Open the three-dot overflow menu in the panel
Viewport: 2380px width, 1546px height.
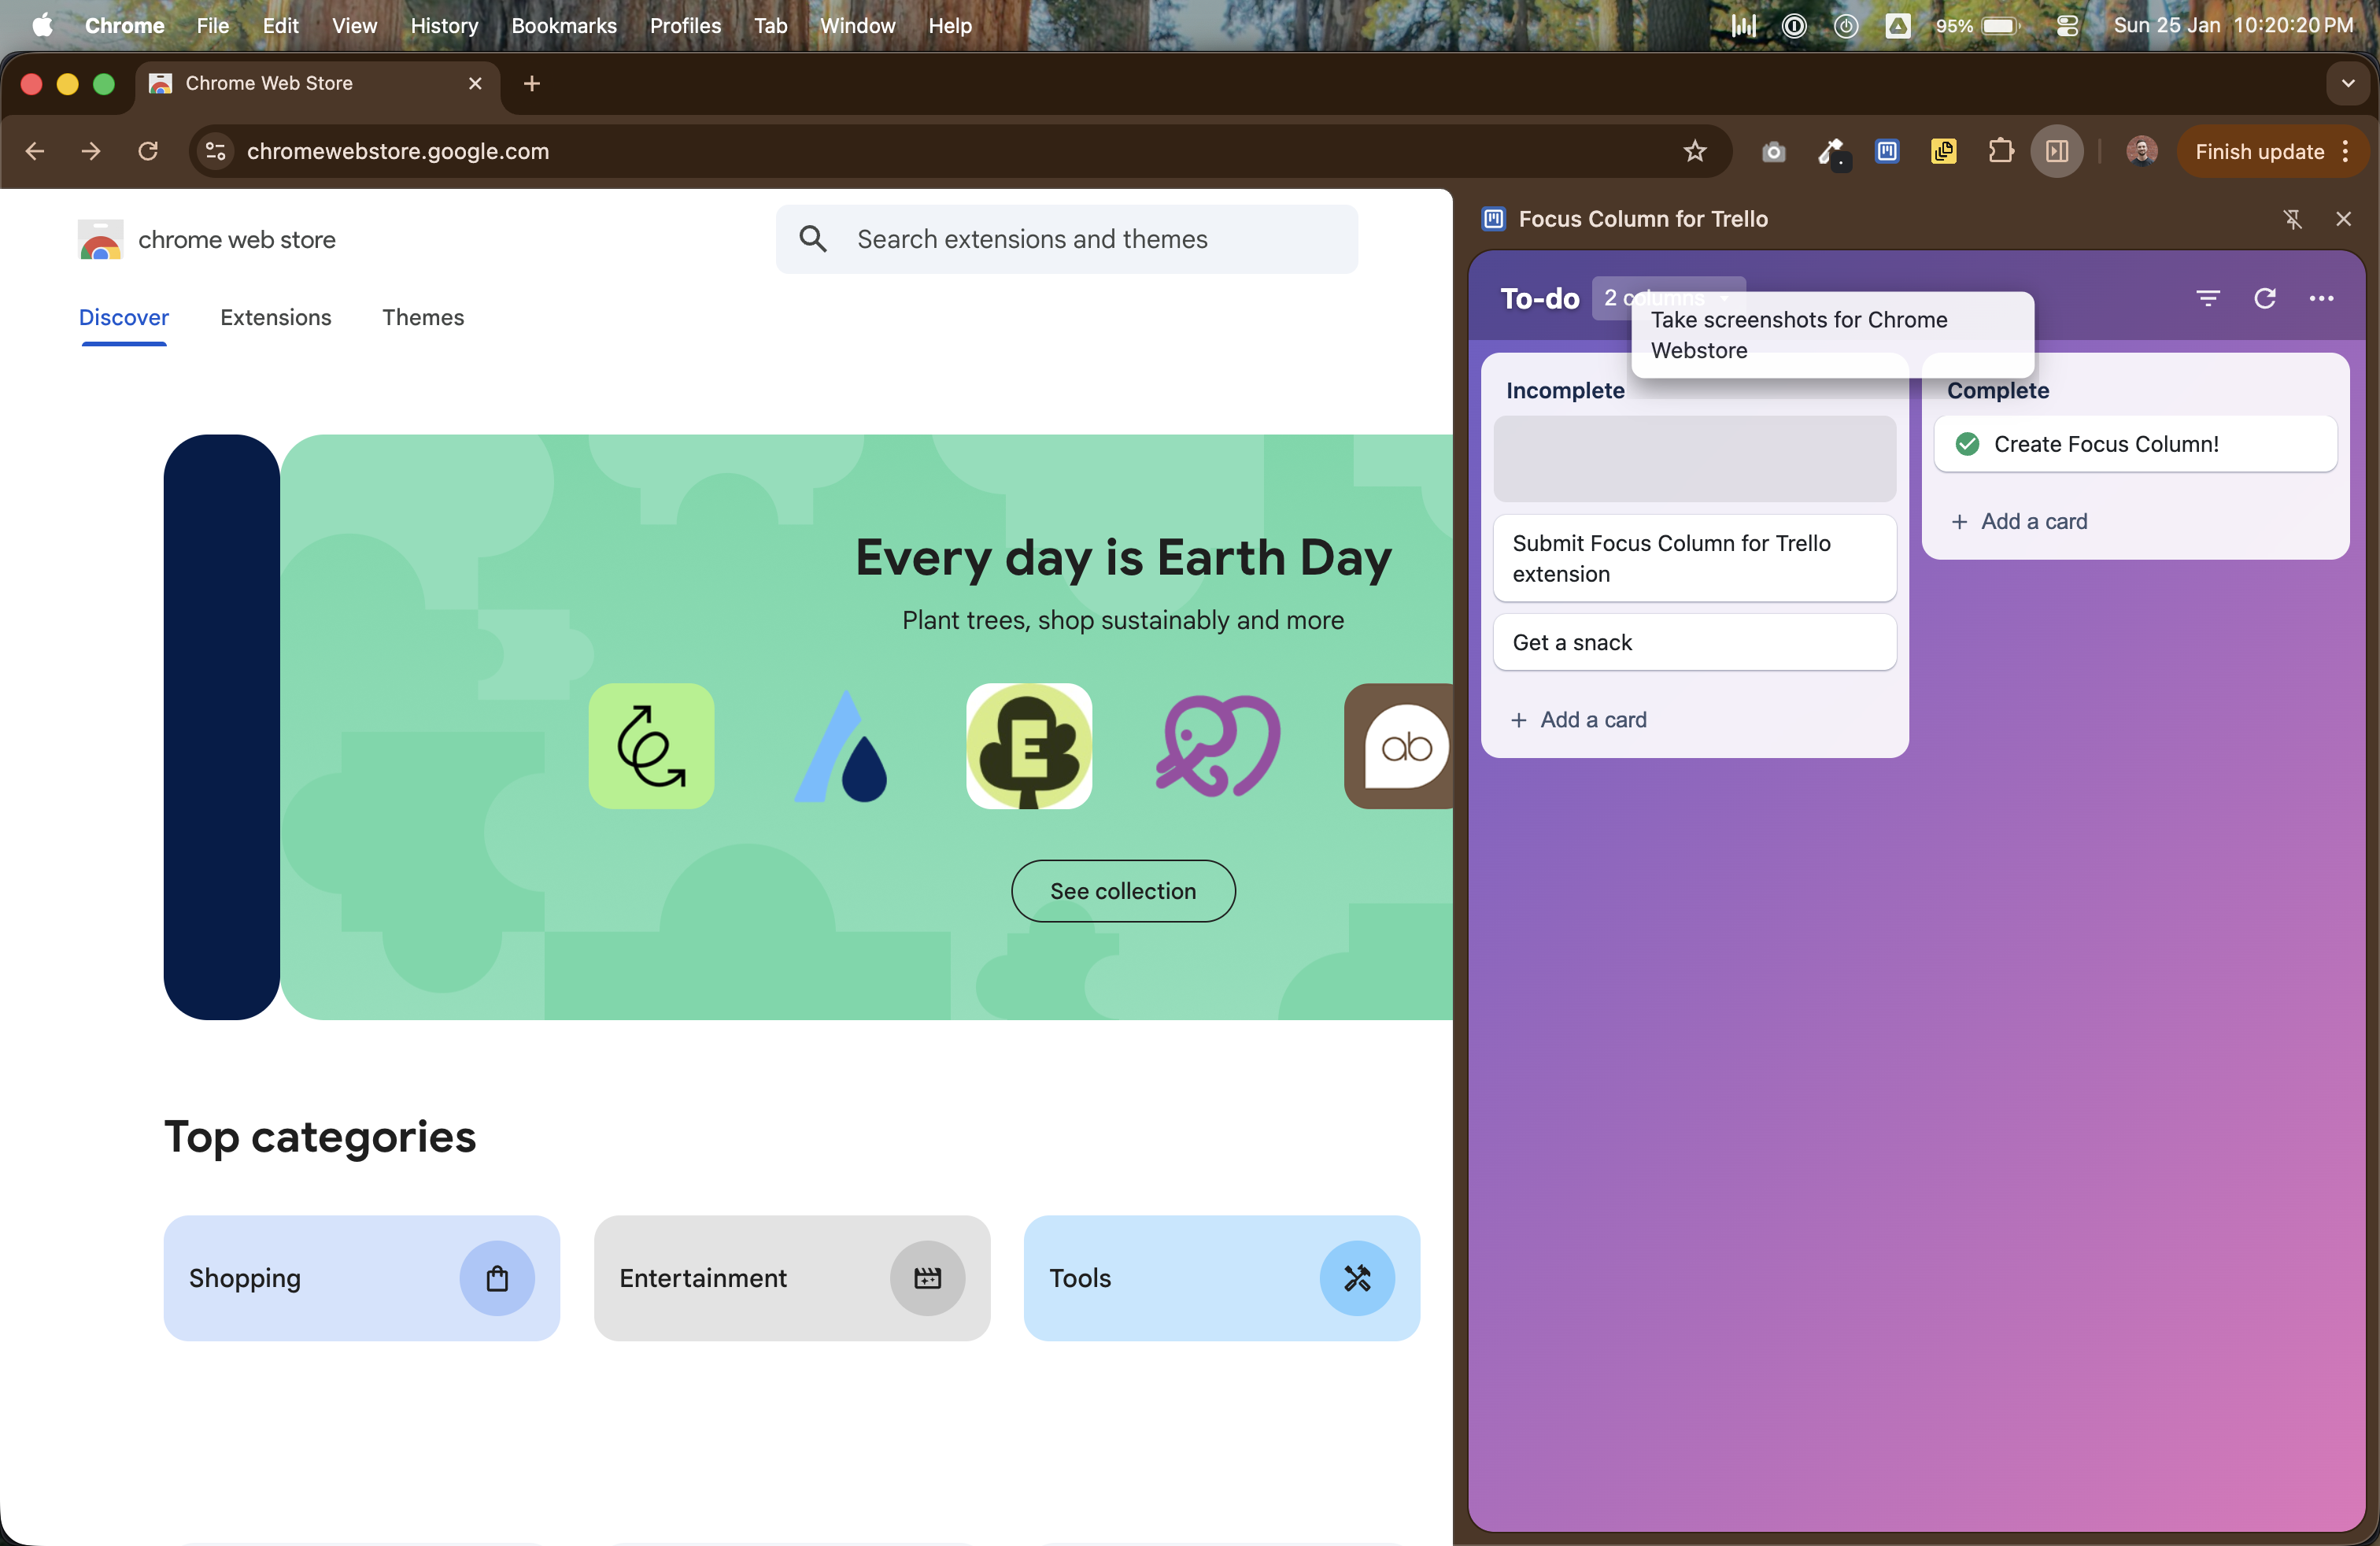coord(2323,299)
